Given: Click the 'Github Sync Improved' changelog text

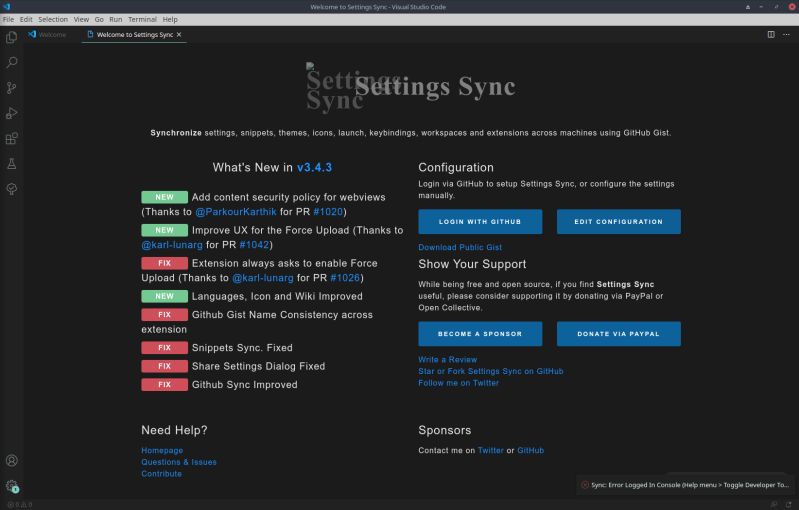Looking at the screenshot, I should 245,385.
